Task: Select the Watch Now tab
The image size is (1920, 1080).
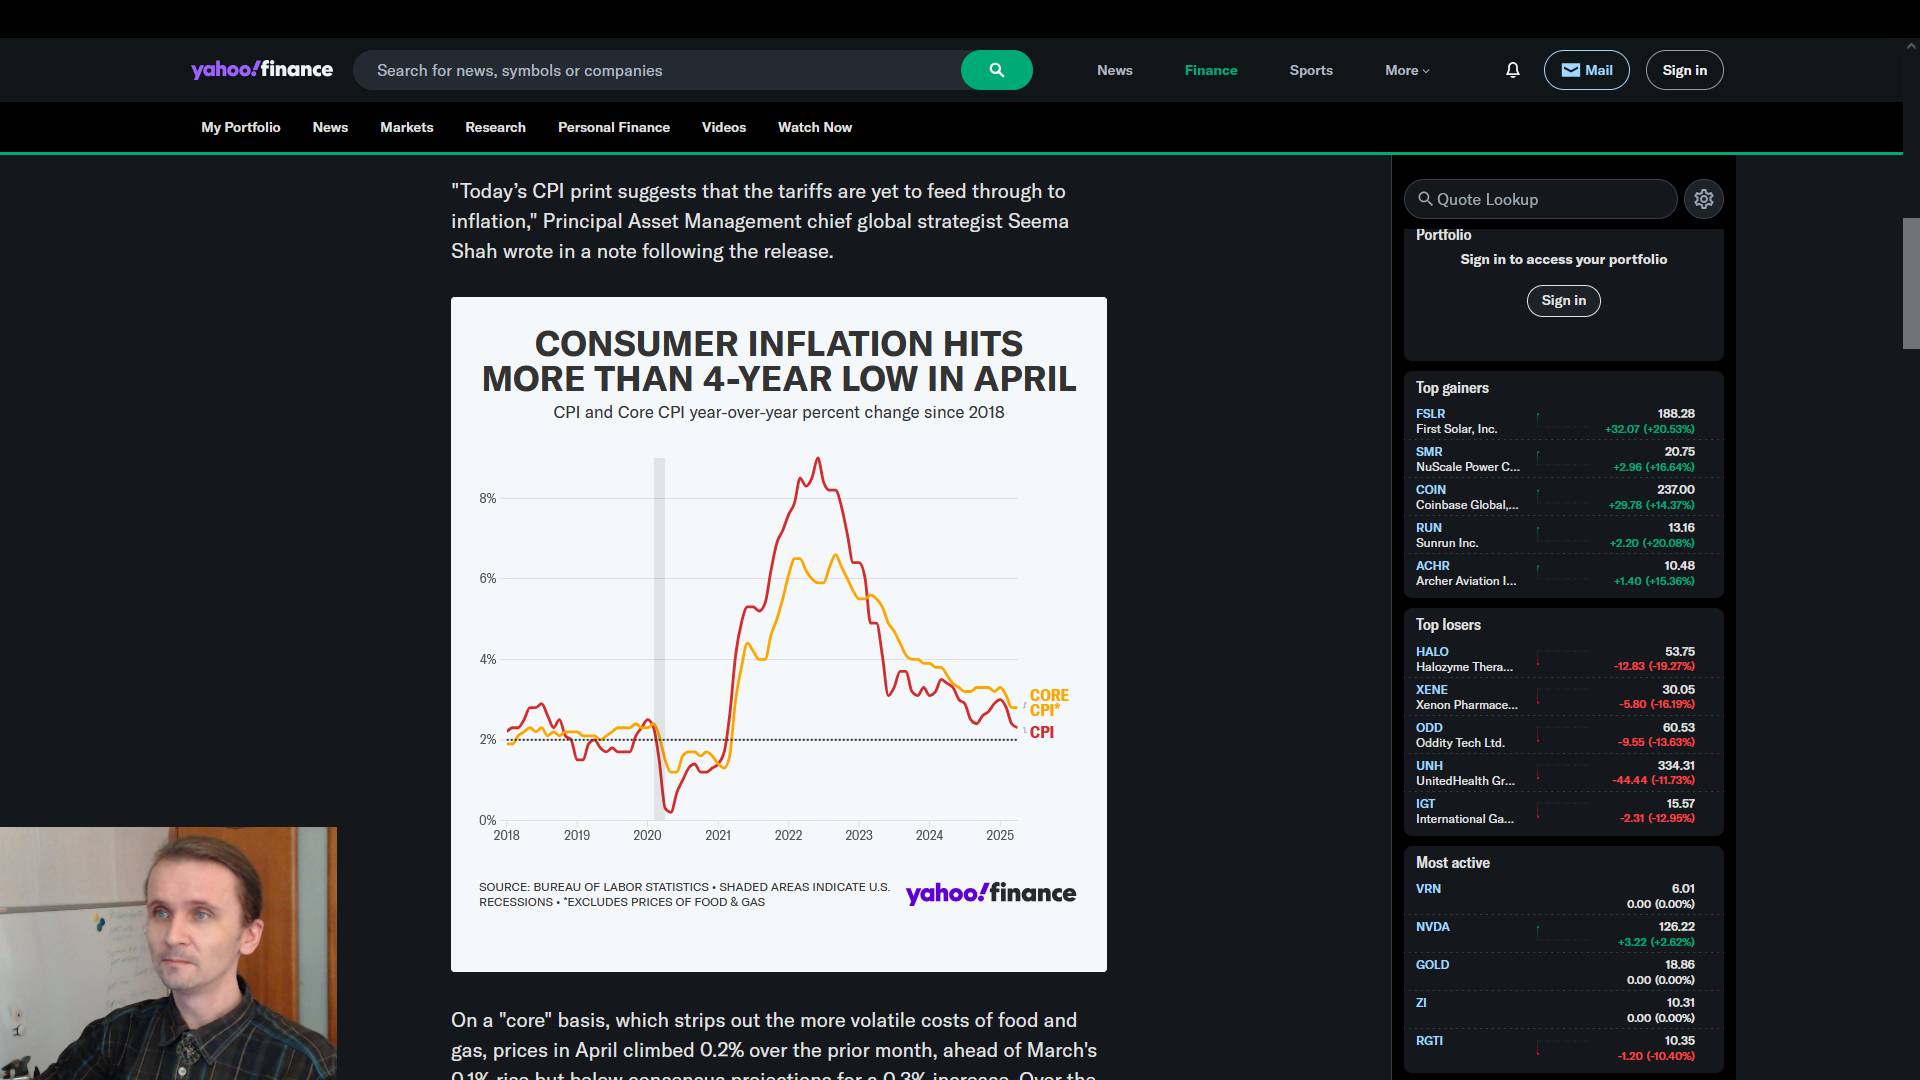Action: [x=814, y=127]
